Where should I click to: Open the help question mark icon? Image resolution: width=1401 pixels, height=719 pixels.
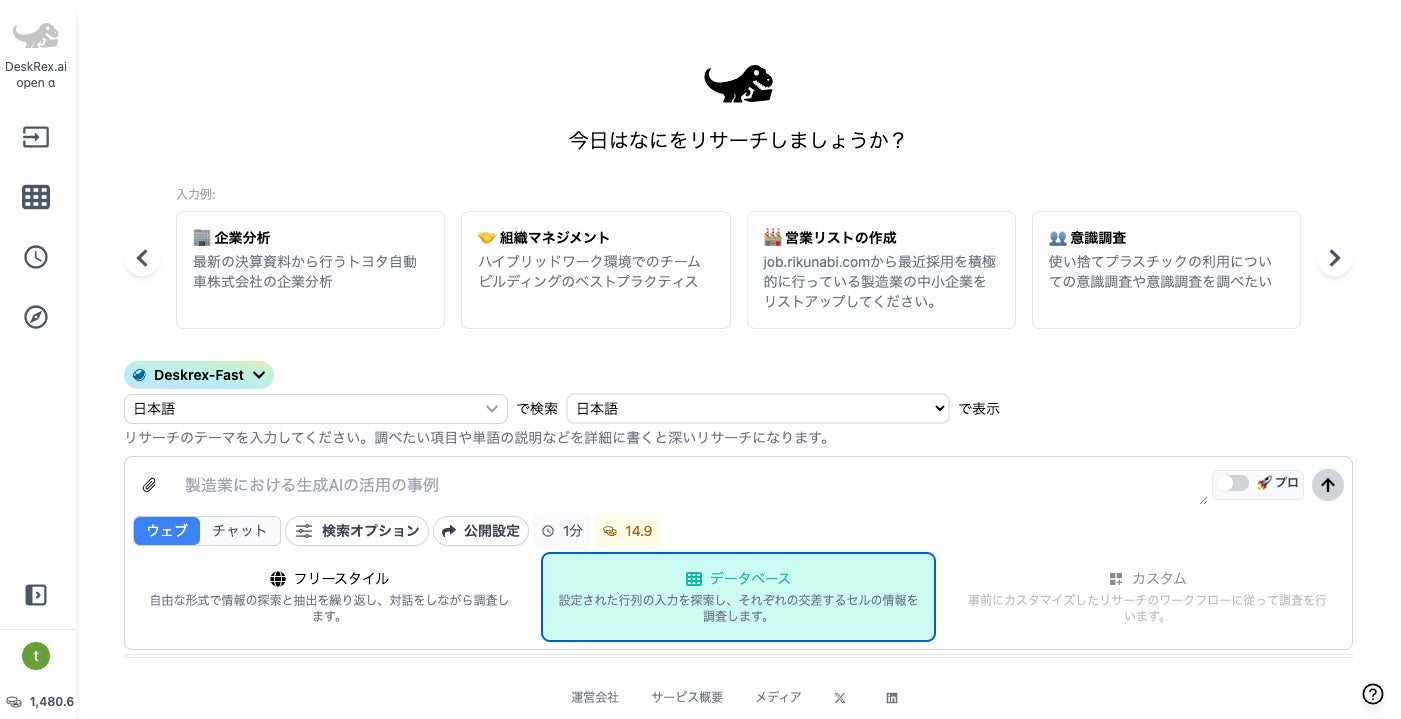click(x=1373, y=694)
